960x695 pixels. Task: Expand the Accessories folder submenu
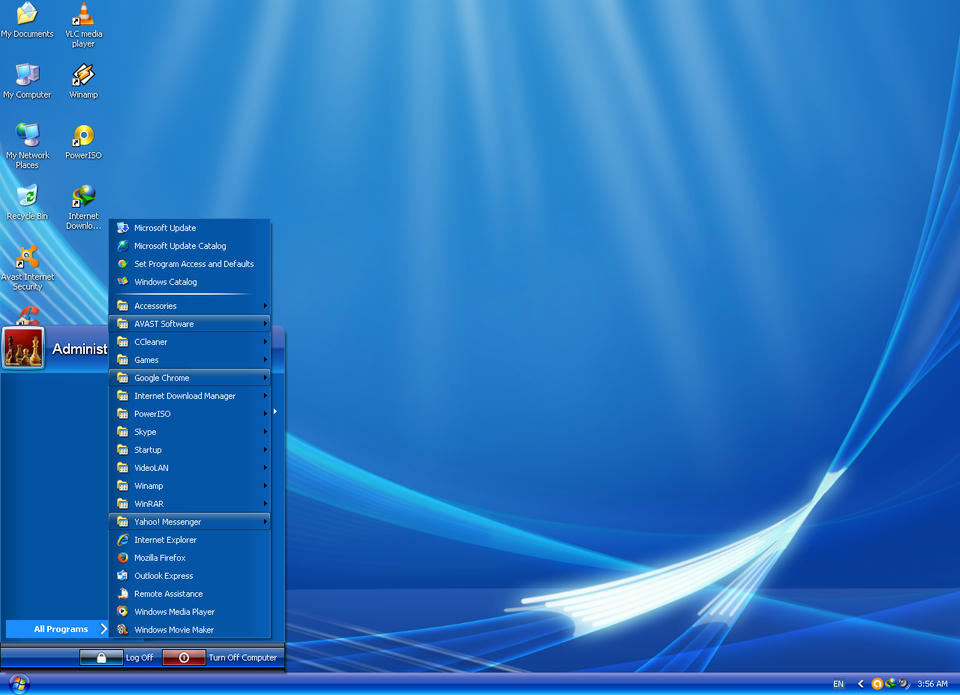(190, 306)
